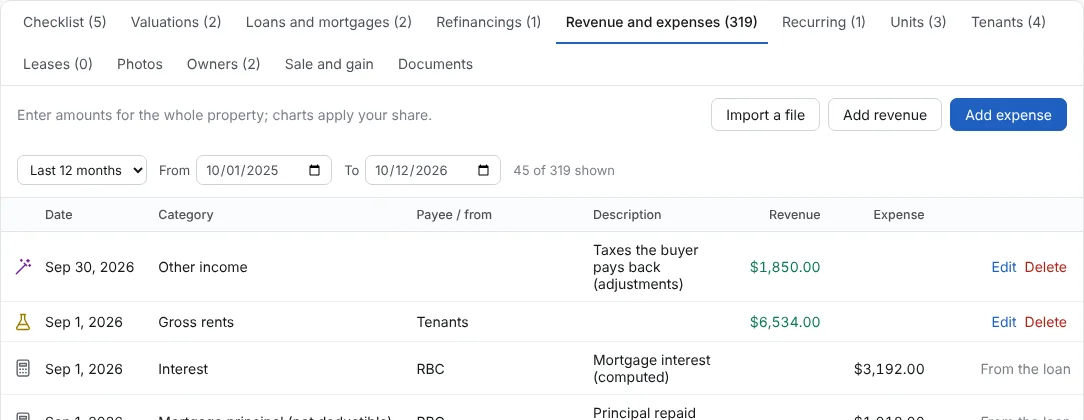Click the Other income category cell
The height and width of the screenshot is (420, 1084).
click(203, 267)
